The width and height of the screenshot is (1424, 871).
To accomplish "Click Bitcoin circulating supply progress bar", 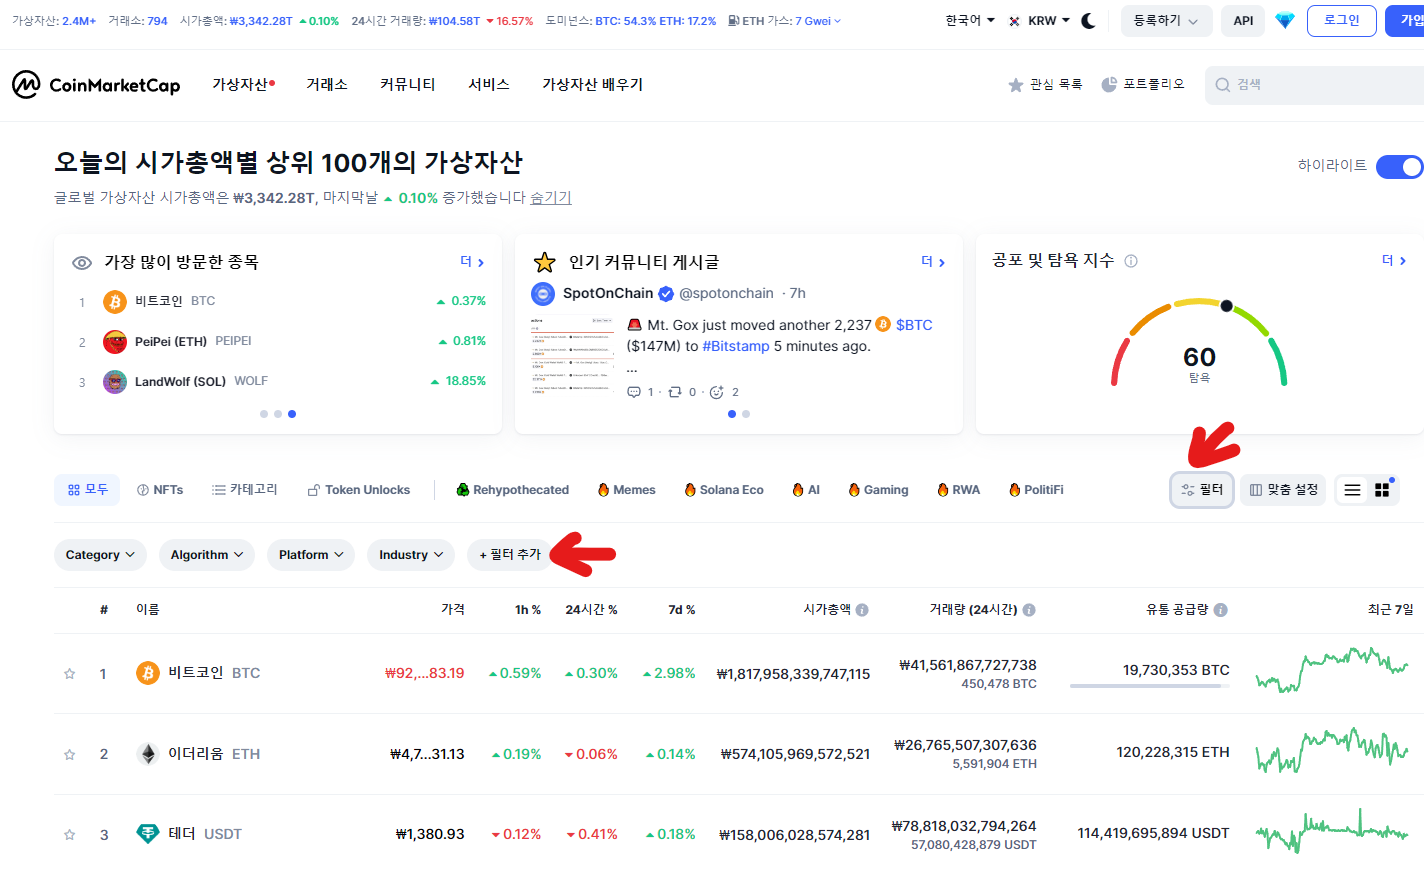I will coord(1150,686).
